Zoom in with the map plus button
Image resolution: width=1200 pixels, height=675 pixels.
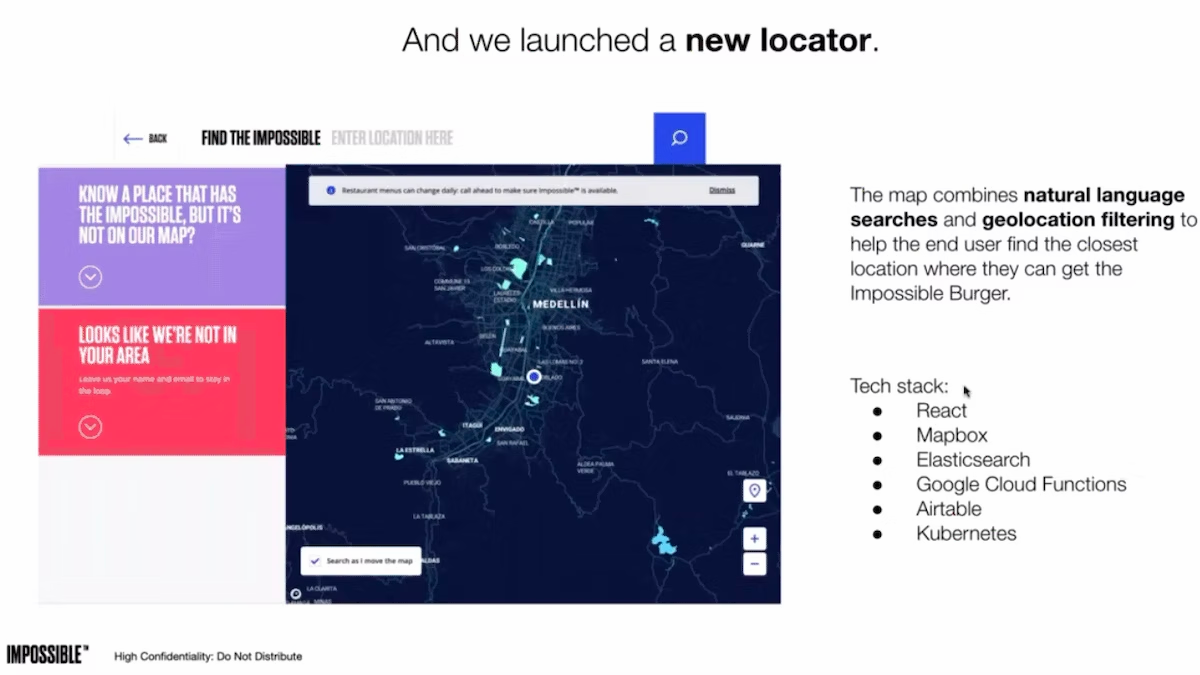[x=755, y=538]
